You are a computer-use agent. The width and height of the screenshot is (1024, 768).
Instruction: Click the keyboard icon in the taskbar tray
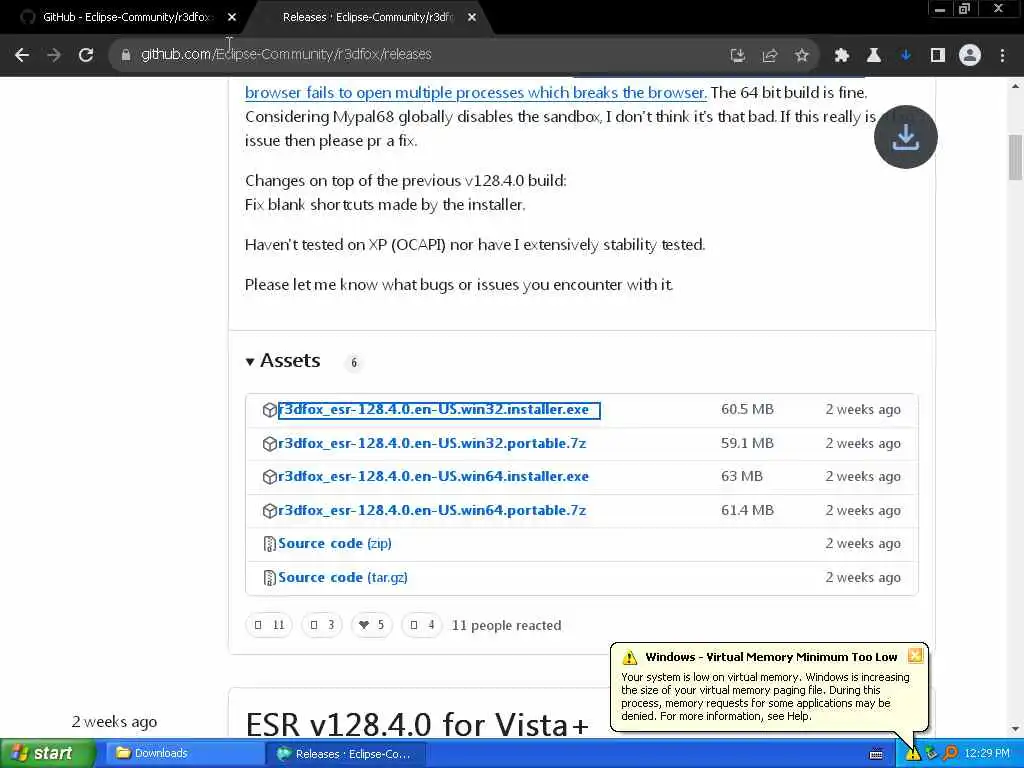point(876,754)
